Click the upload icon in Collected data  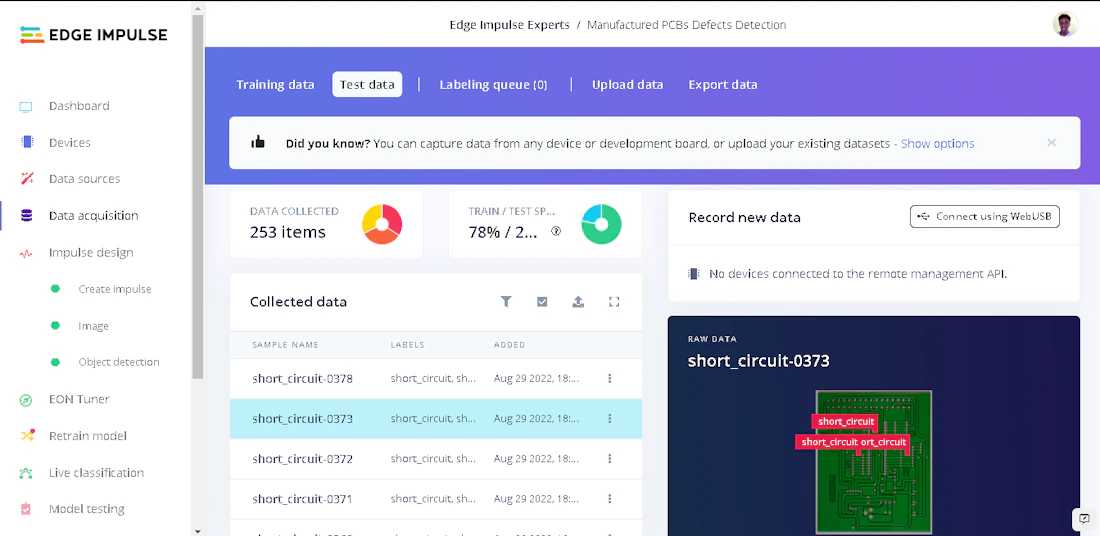coord(578,302)
